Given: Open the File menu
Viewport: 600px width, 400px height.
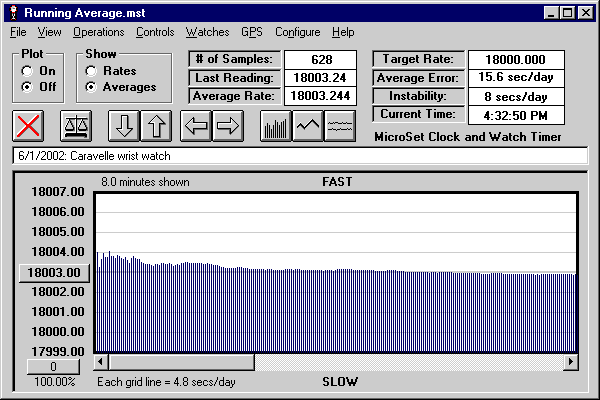Looking at the screenshot, I should pos(18,32).
